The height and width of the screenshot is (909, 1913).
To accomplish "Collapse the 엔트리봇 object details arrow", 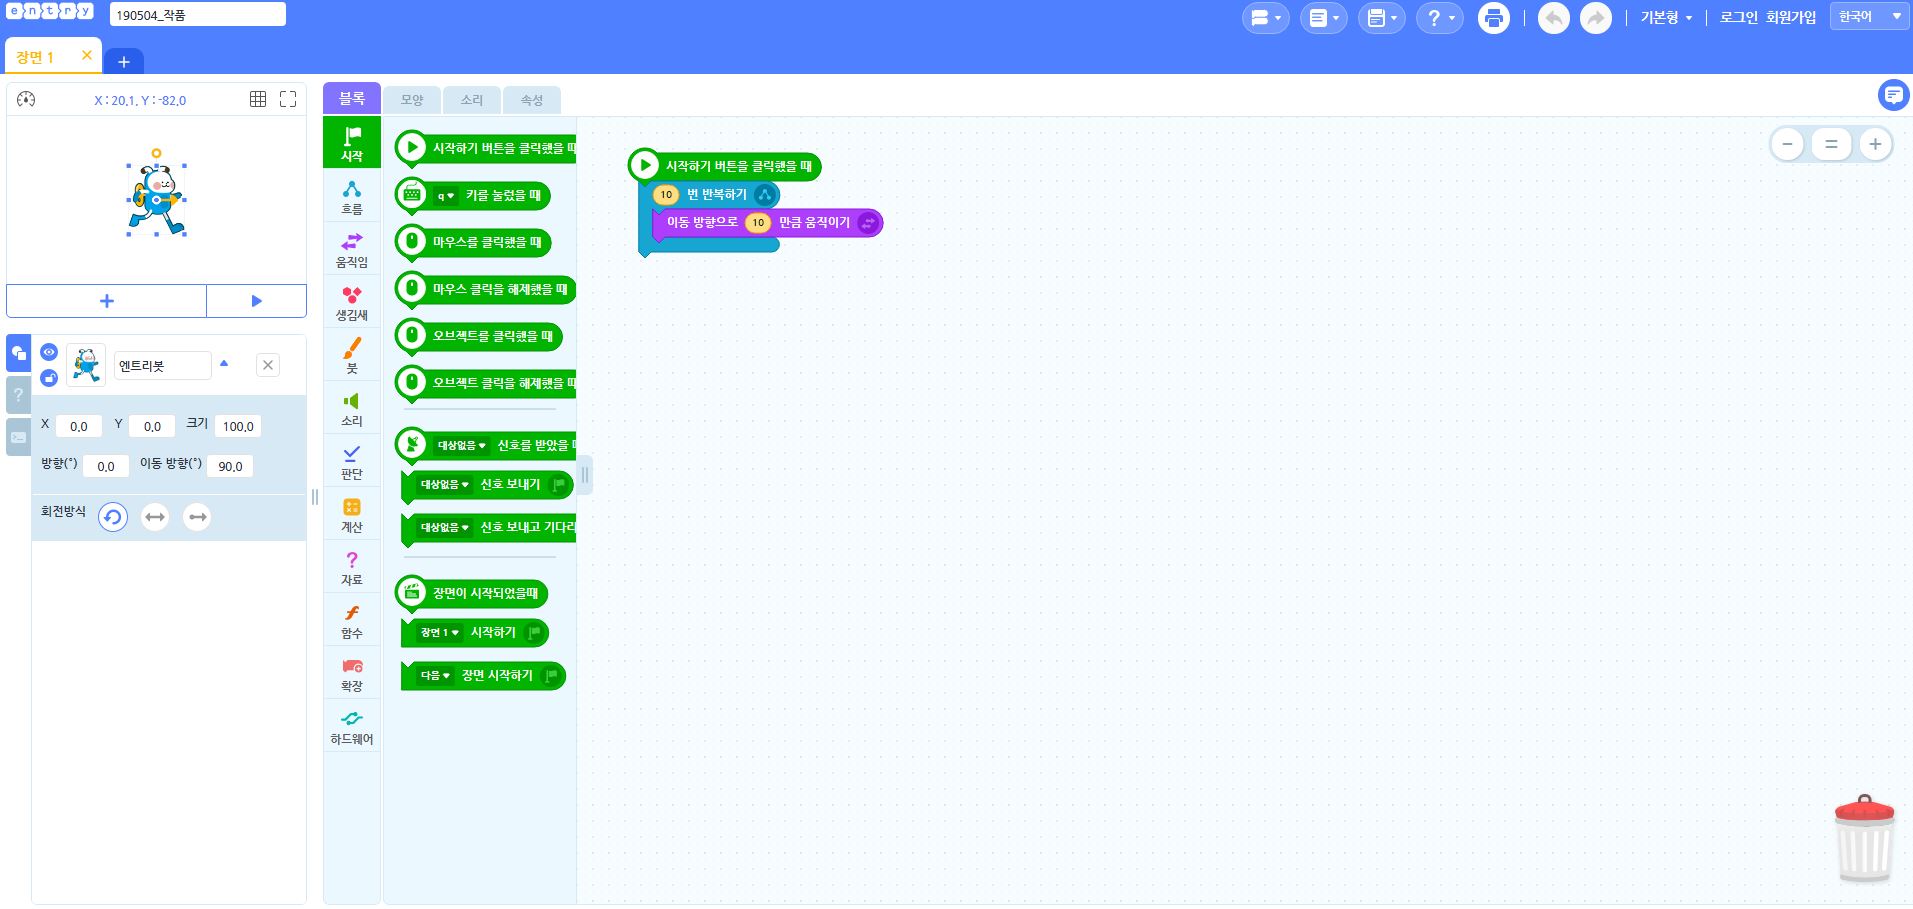I will (x=224, y=364).
